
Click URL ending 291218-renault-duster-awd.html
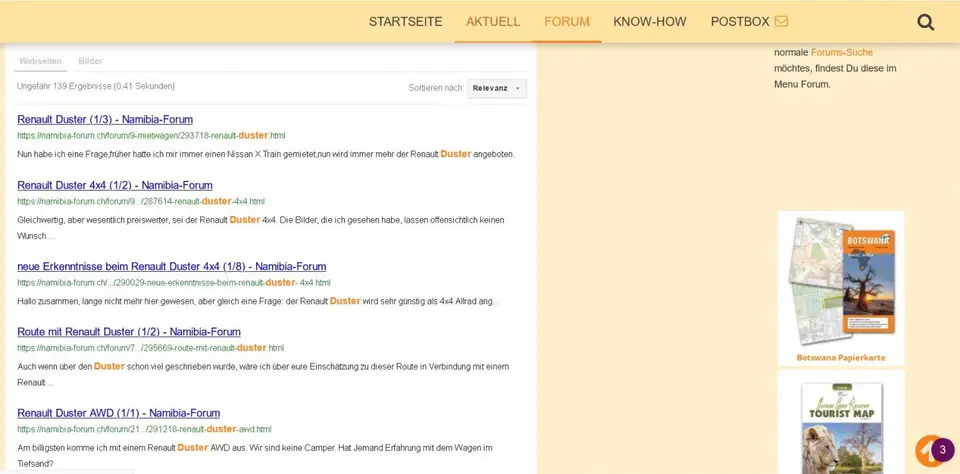144,429
